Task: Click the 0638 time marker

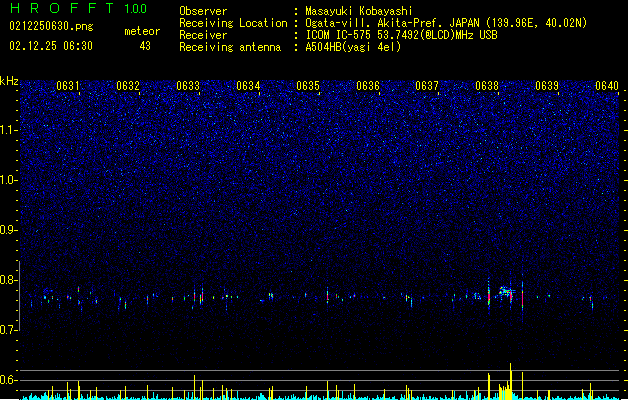Action: click(487, 86)
